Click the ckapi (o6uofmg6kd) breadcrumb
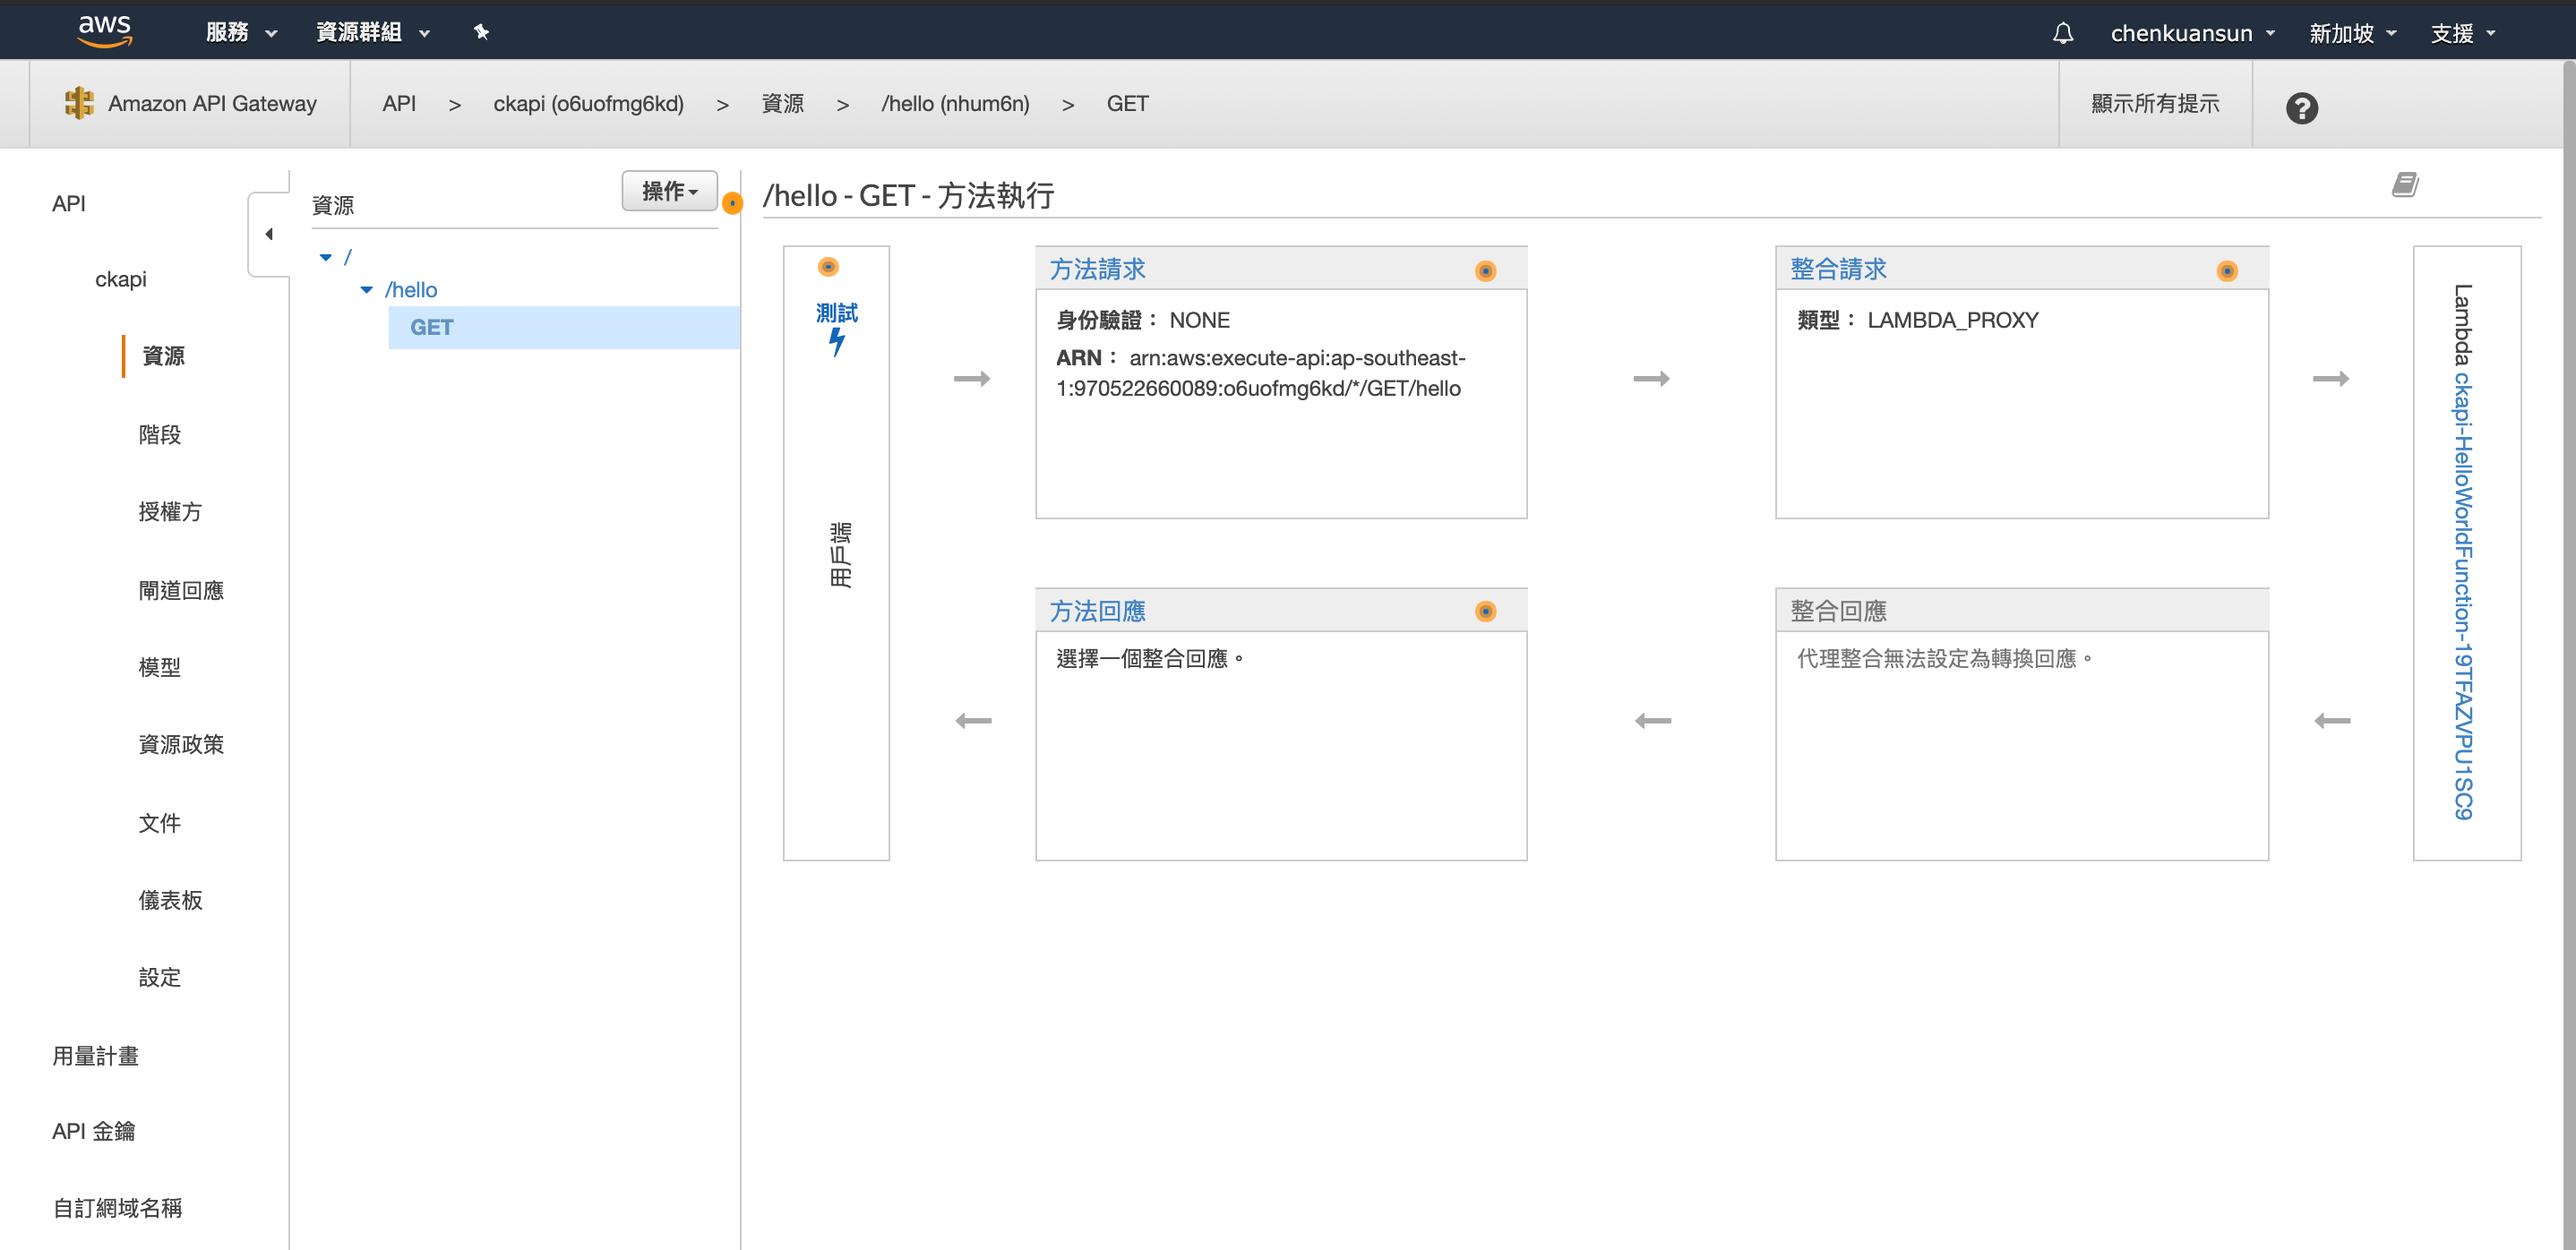The height and width of the screenshot is (1250, 2576). click(x=588, y=103)
